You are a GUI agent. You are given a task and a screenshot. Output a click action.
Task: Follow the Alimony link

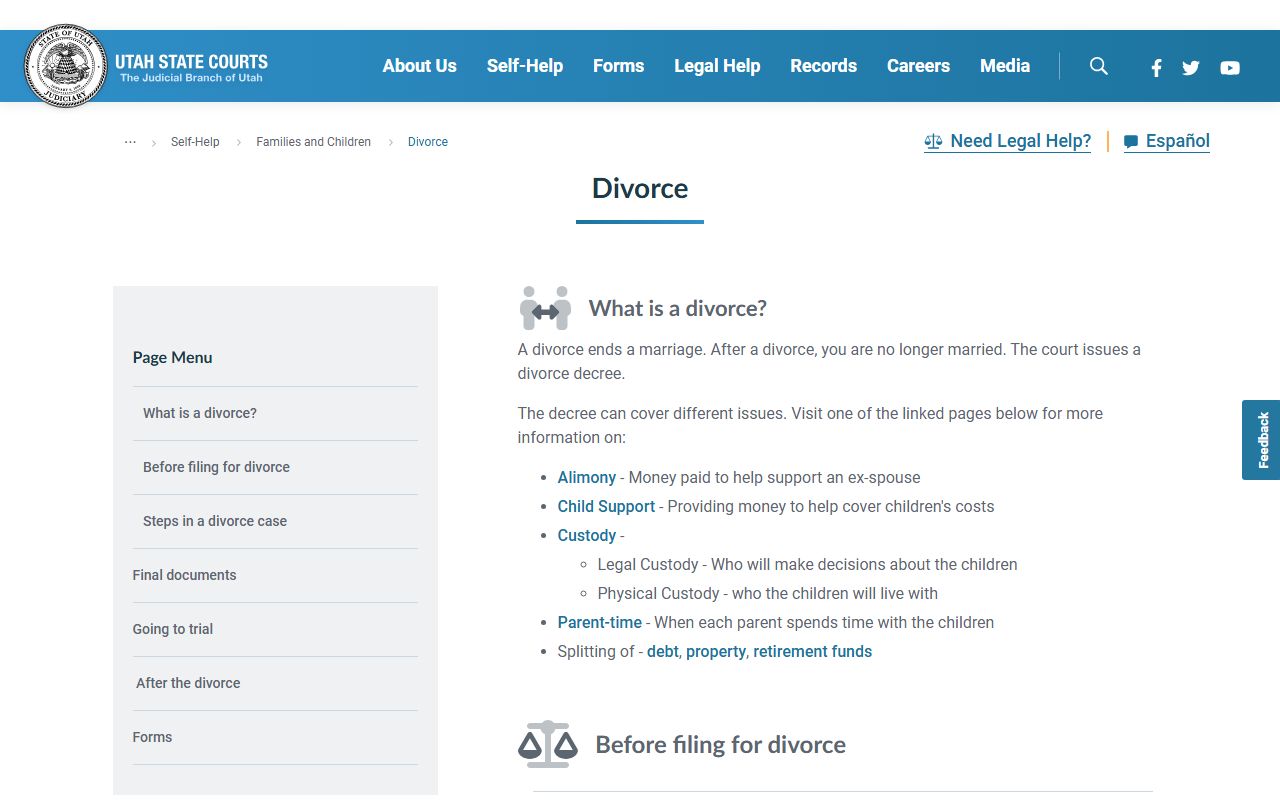pos(586,478)
